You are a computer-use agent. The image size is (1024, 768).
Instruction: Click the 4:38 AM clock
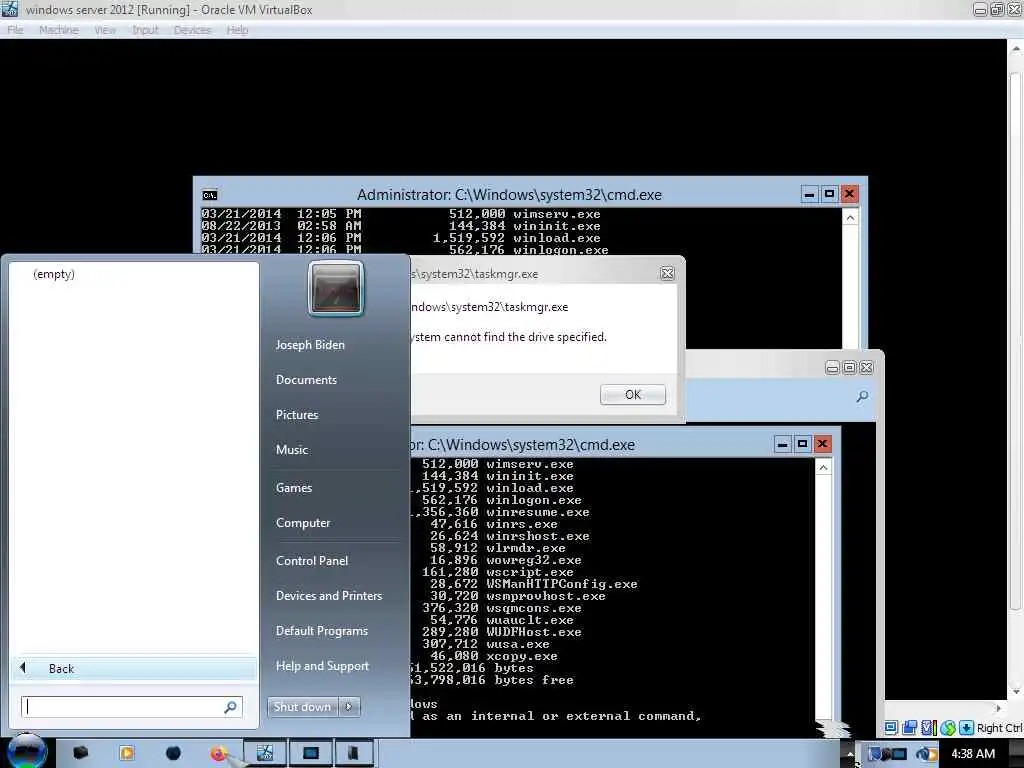click(973, 754)
